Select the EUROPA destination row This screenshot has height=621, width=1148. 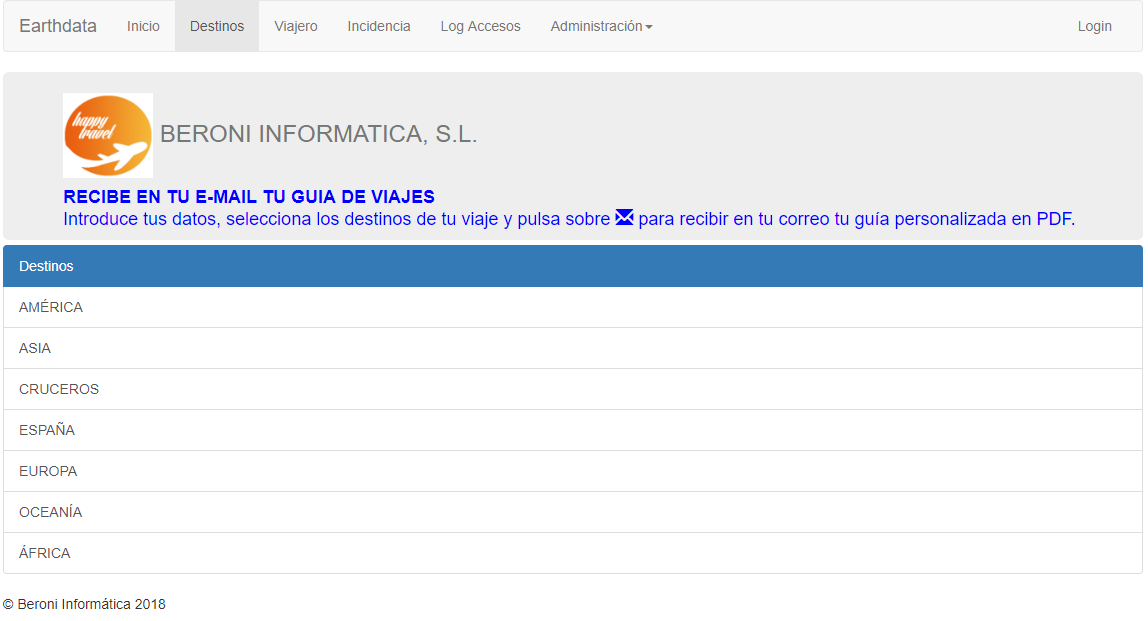[x=48, y=471]
